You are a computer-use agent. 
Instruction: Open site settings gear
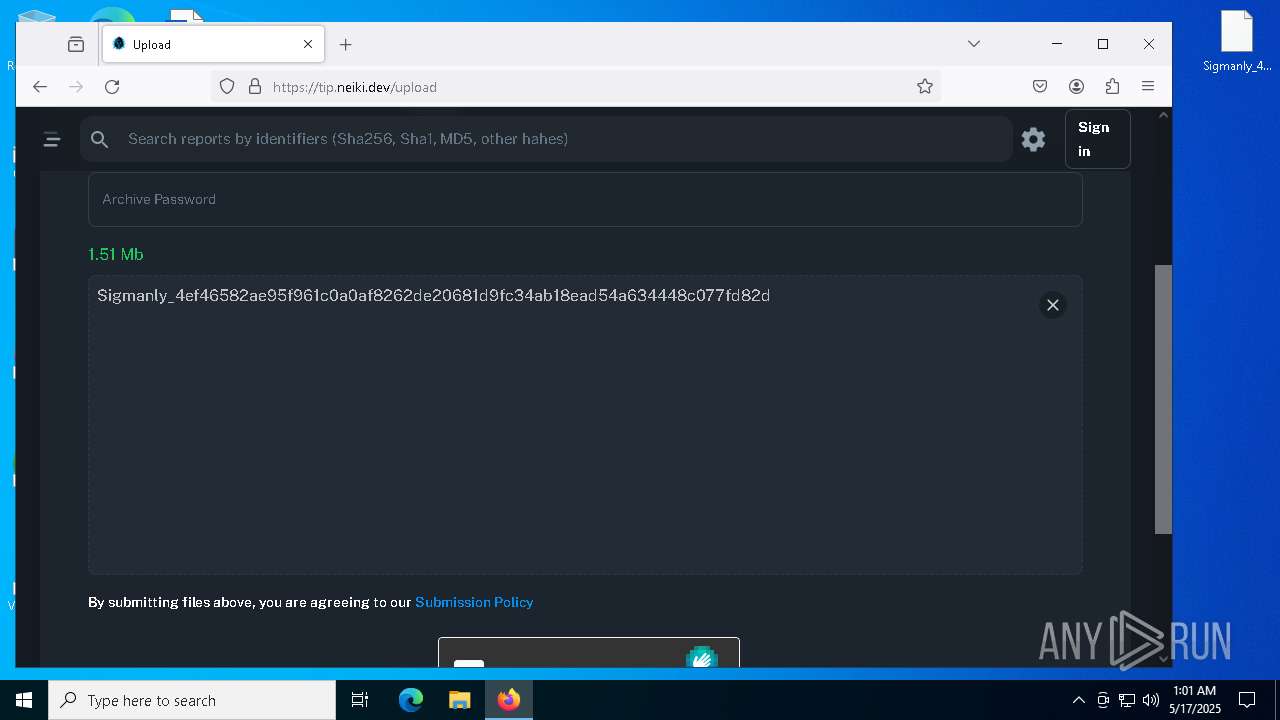coord(1033,139)
